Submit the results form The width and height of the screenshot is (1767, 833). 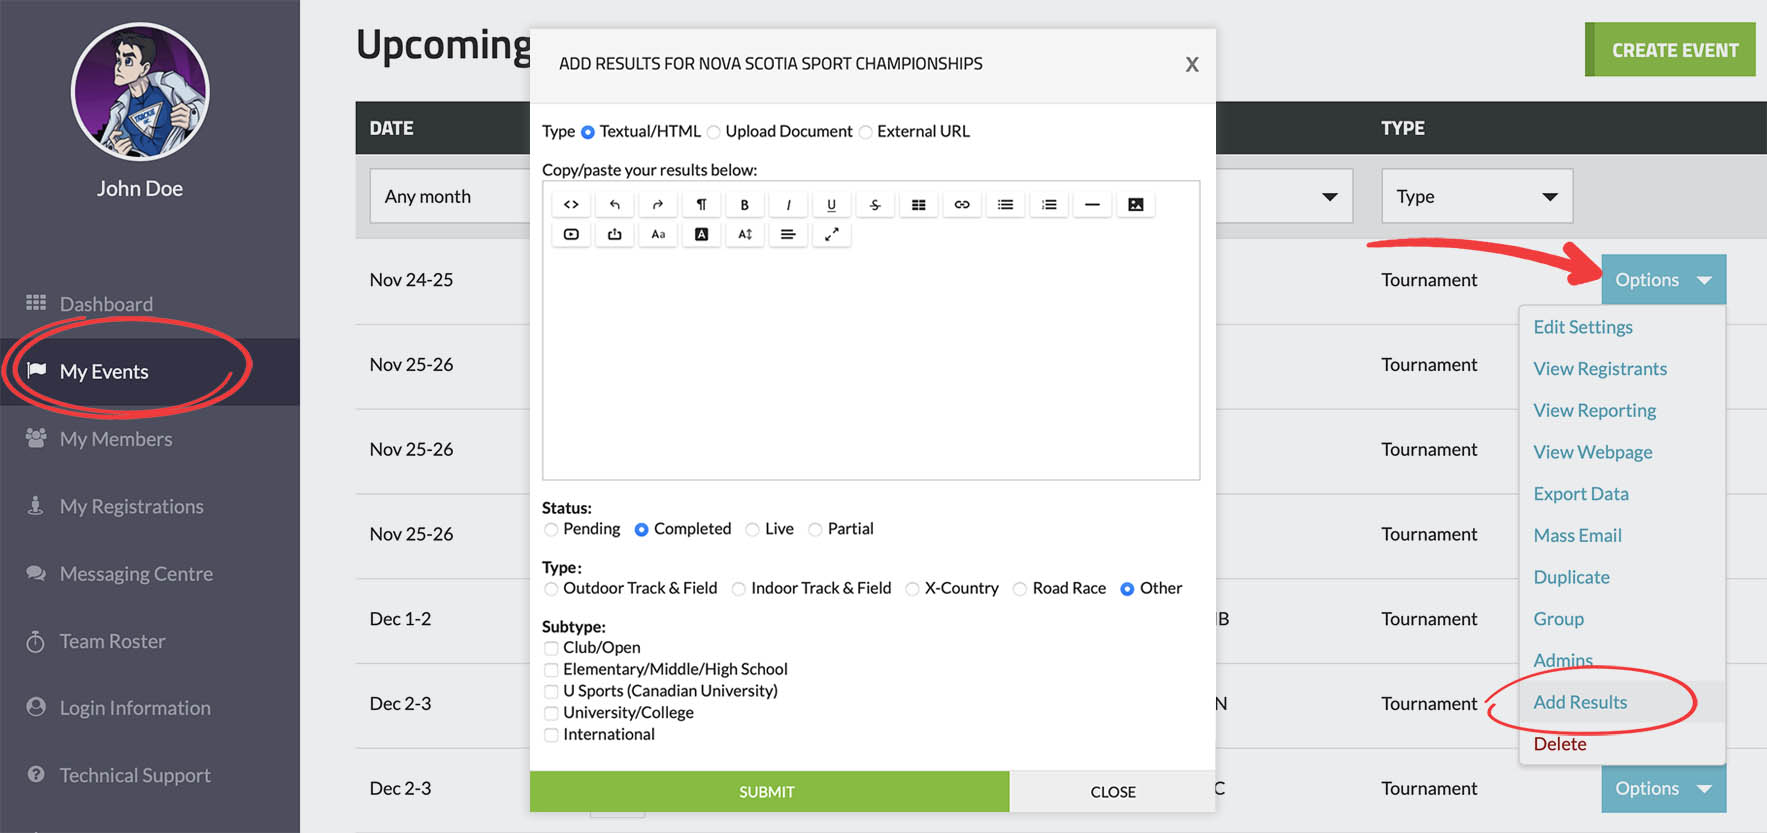[x=768, y=792]
